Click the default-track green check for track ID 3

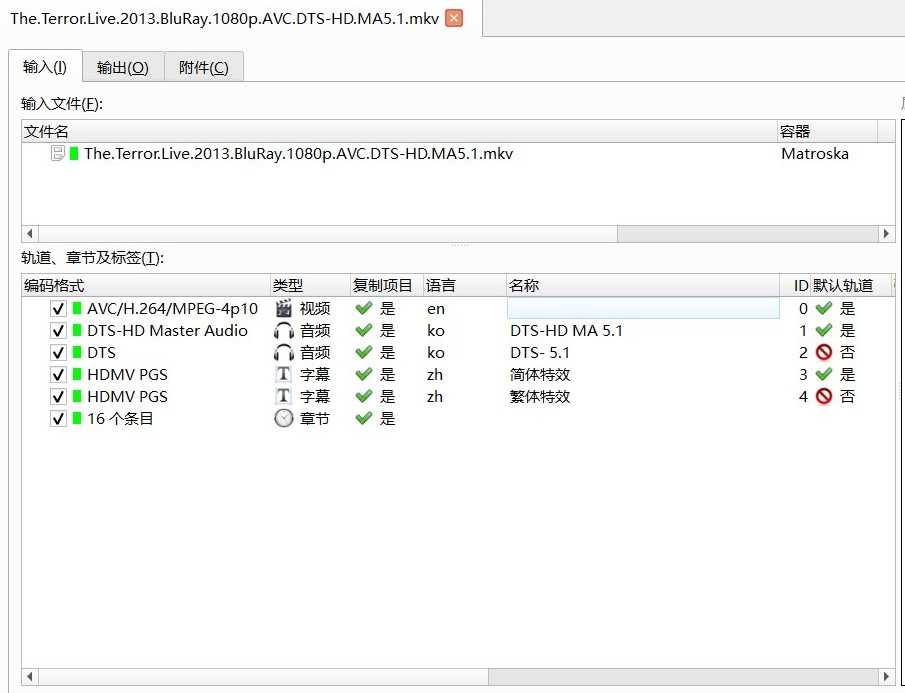click(x=824, y=374)
